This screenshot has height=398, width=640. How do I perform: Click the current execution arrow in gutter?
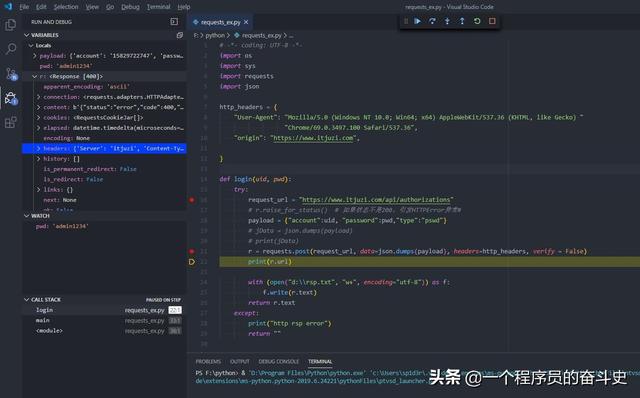(191, 262)
